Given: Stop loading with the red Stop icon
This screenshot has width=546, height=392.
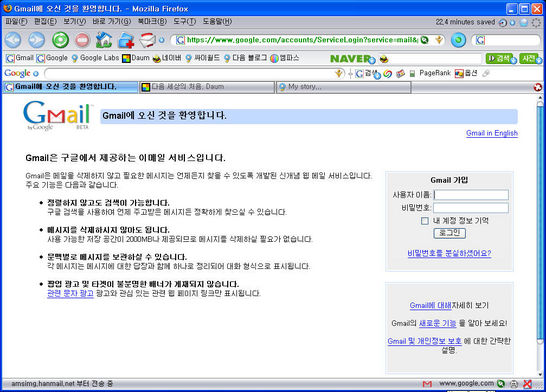Looking at the screenshot, I should pyautogui.click(x=83, y=40).
